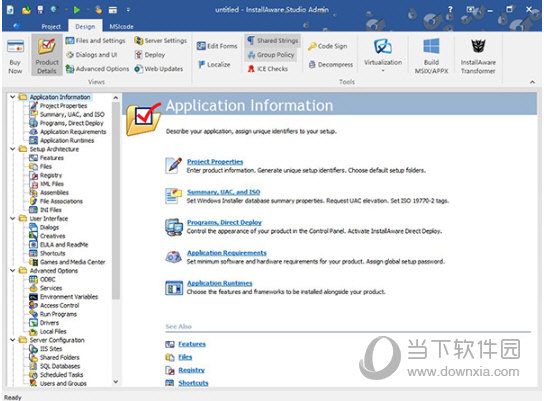
Task: Click the Programs, Direct Deploy monitor icon
Action: [x=174, y=227]
